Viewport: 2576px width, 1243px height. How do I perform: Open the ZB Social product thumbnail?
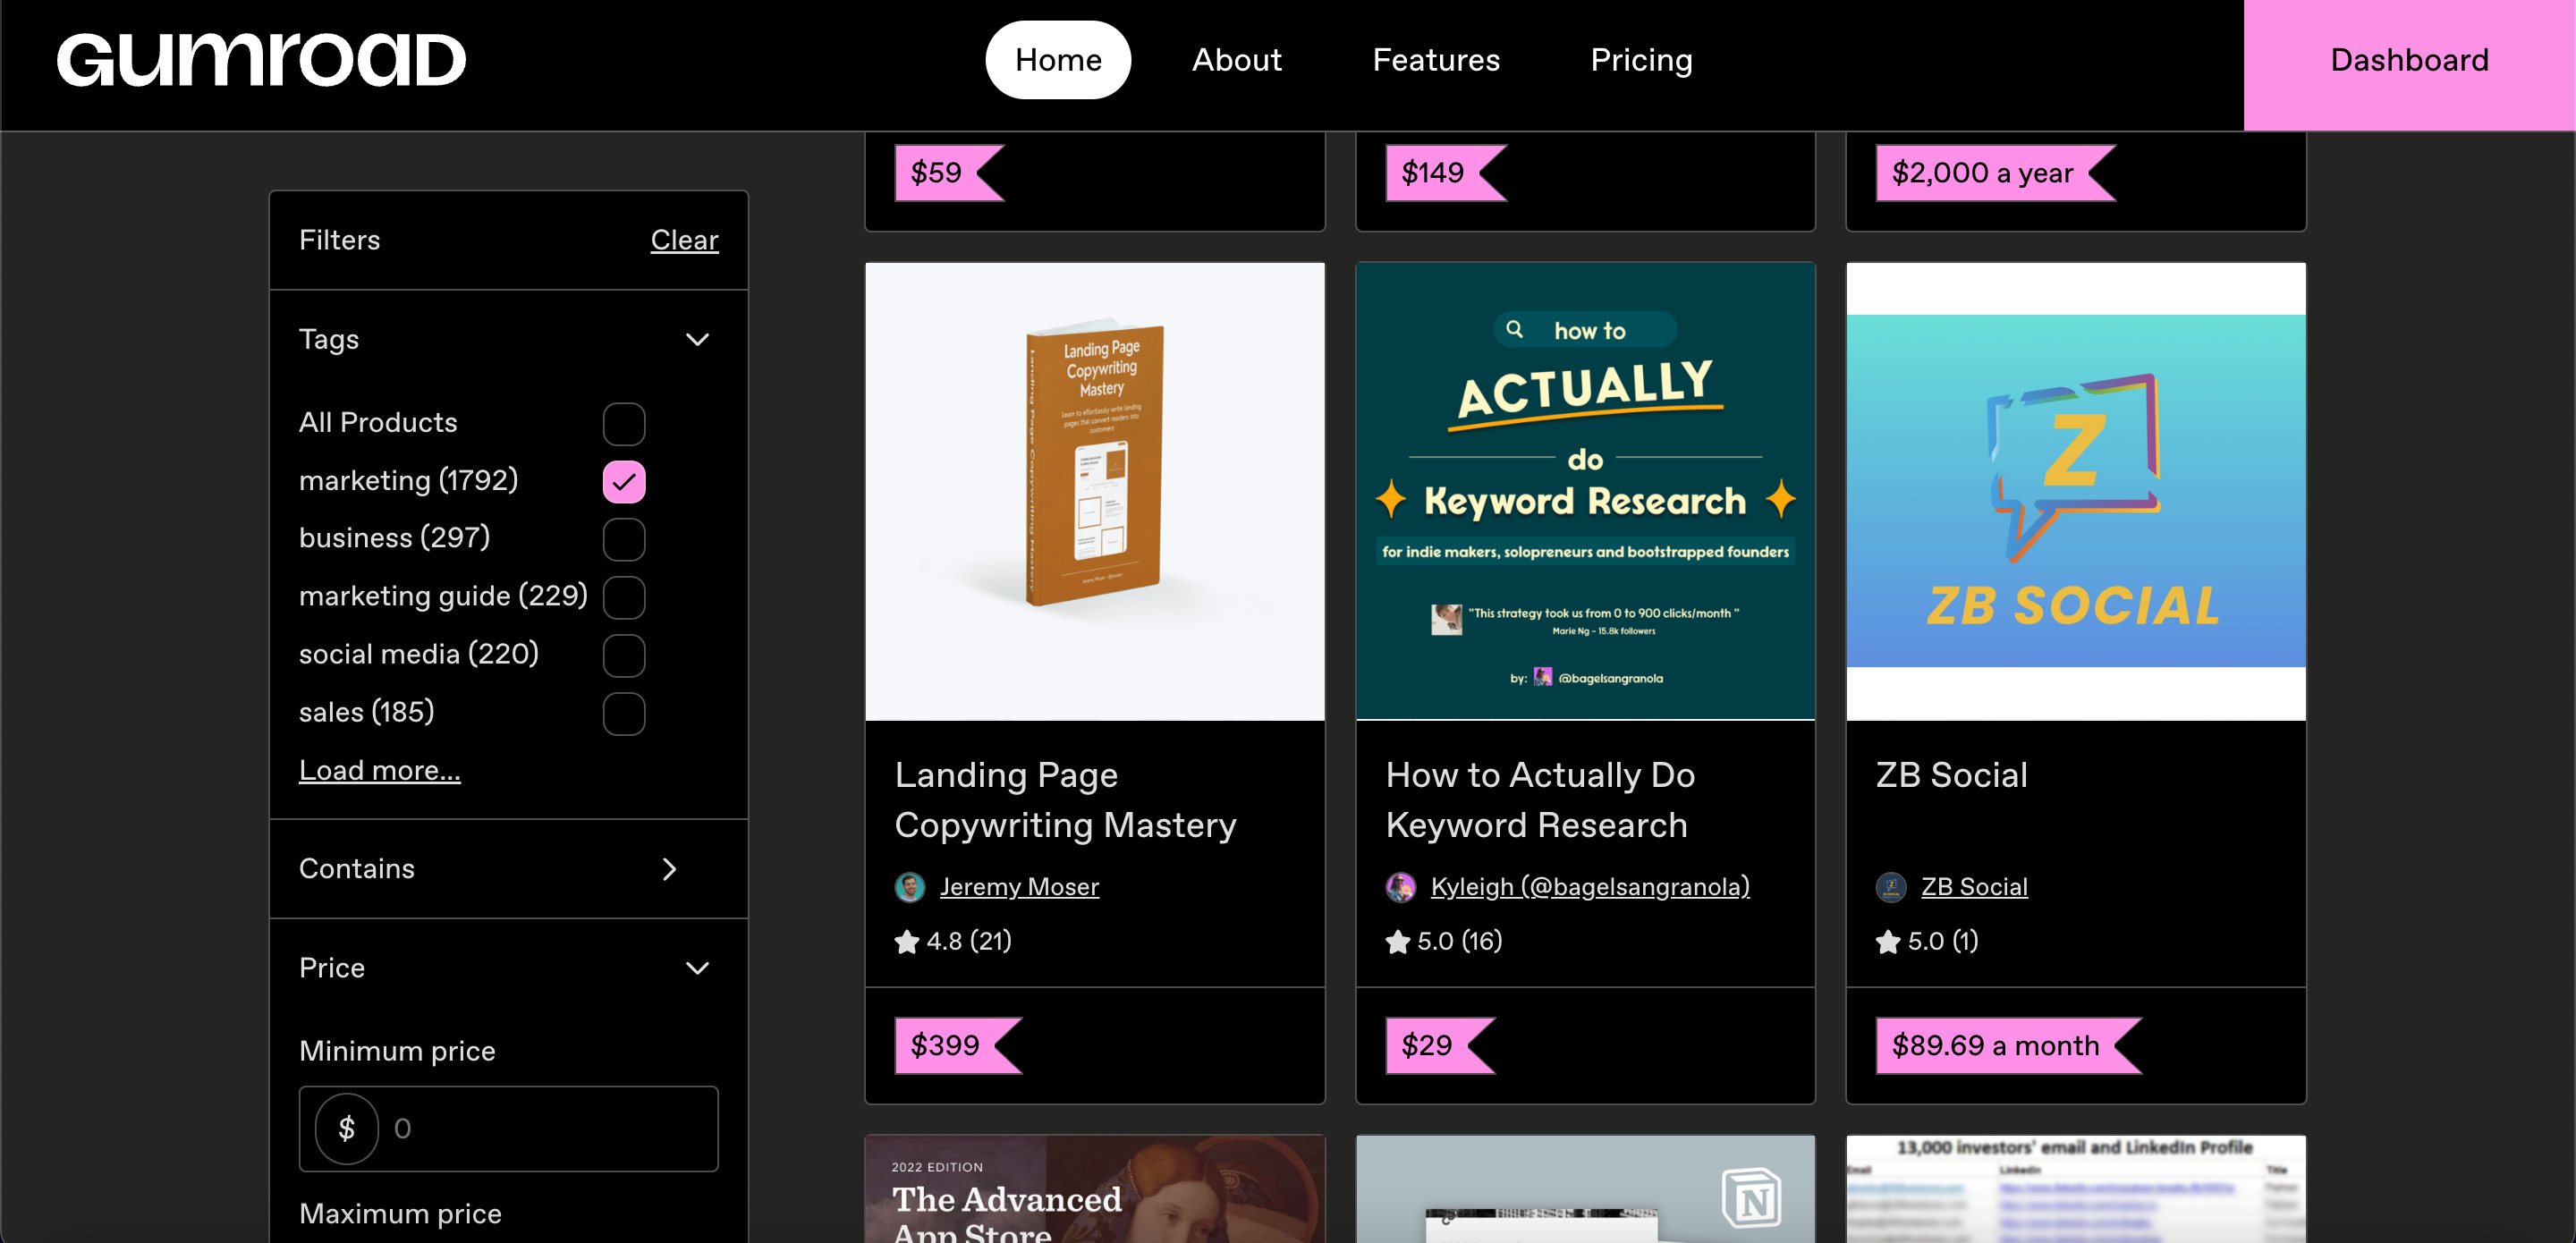click(2075, 490)
